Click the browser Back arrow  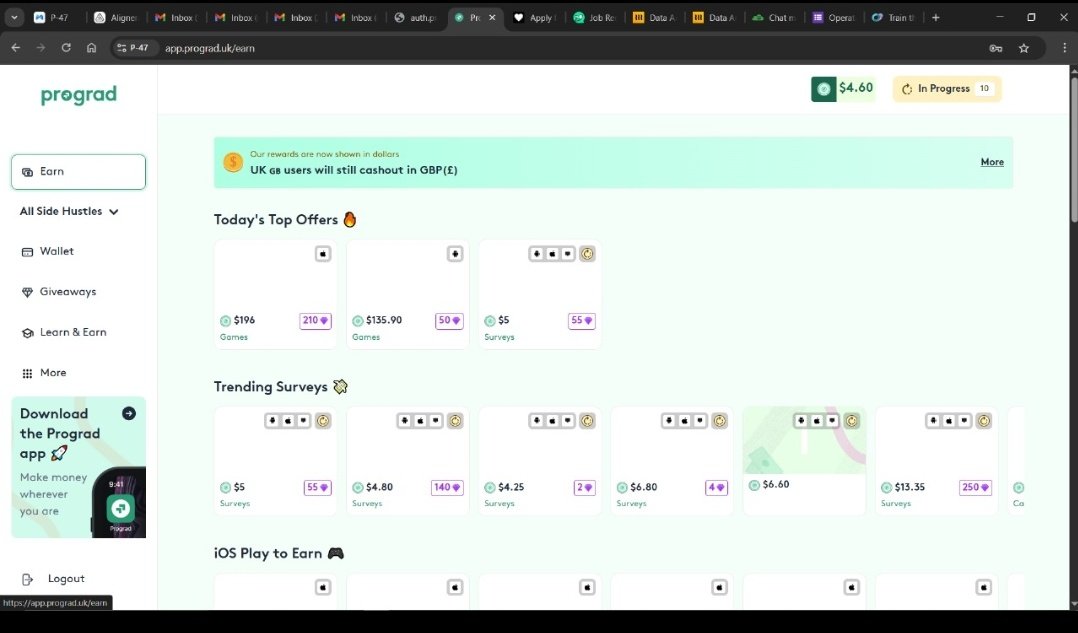tap(16, 48)
